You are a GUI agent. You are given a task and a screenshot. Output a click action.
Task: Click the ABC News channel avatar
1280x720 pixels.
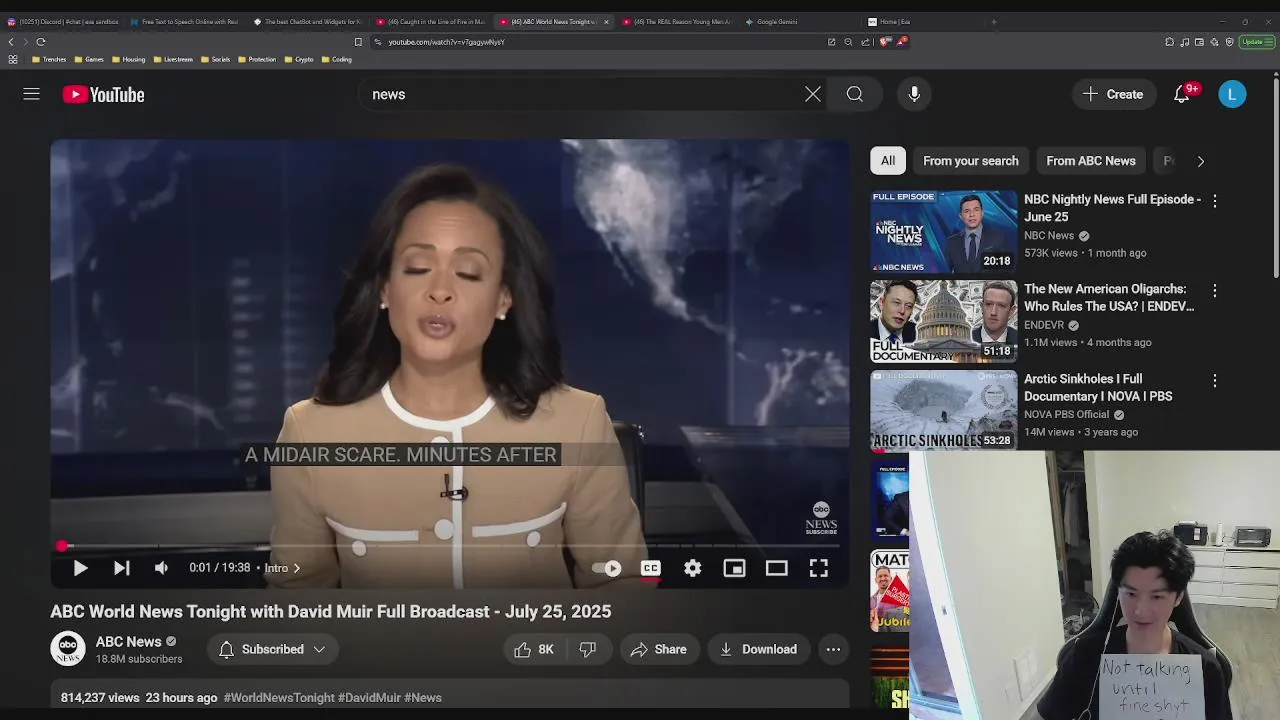[x=68, y=649]
